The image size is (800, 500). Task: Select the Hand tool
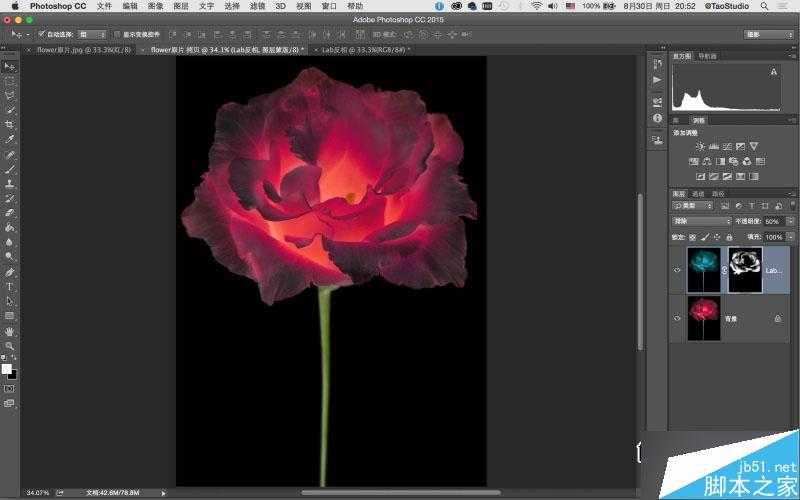point(10,330)
